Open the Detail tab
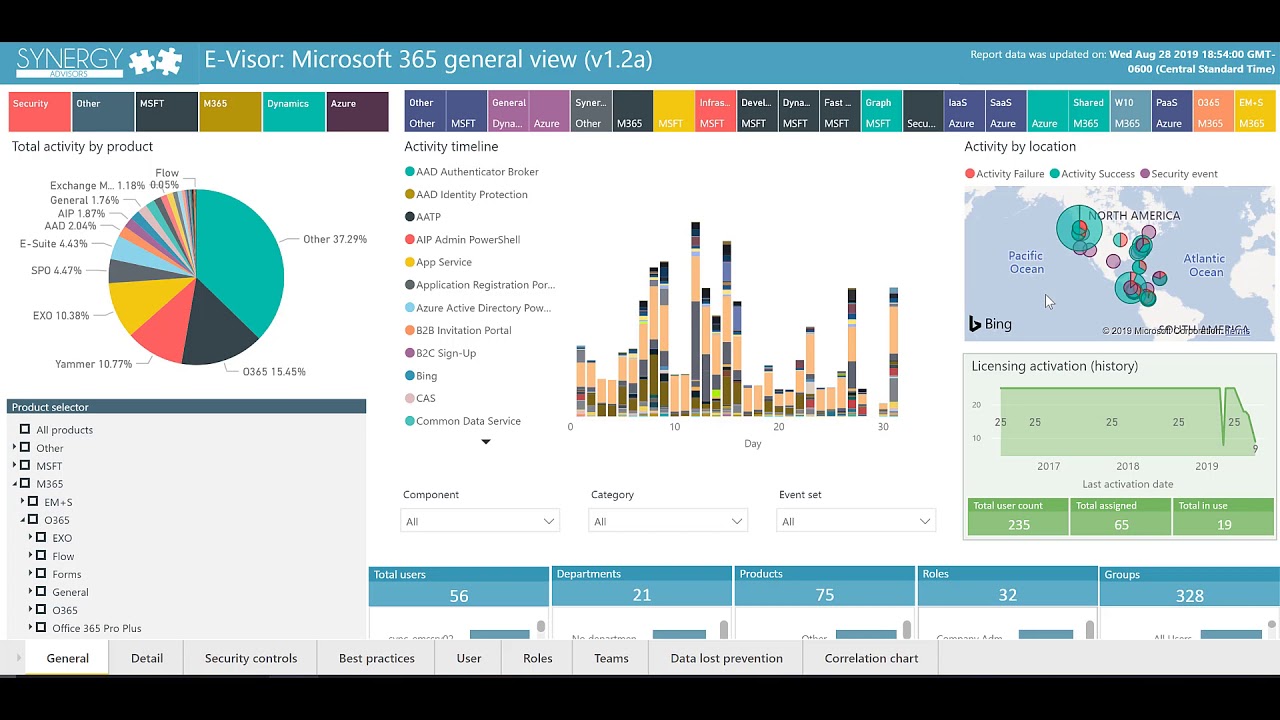 [x=147, y=658]
